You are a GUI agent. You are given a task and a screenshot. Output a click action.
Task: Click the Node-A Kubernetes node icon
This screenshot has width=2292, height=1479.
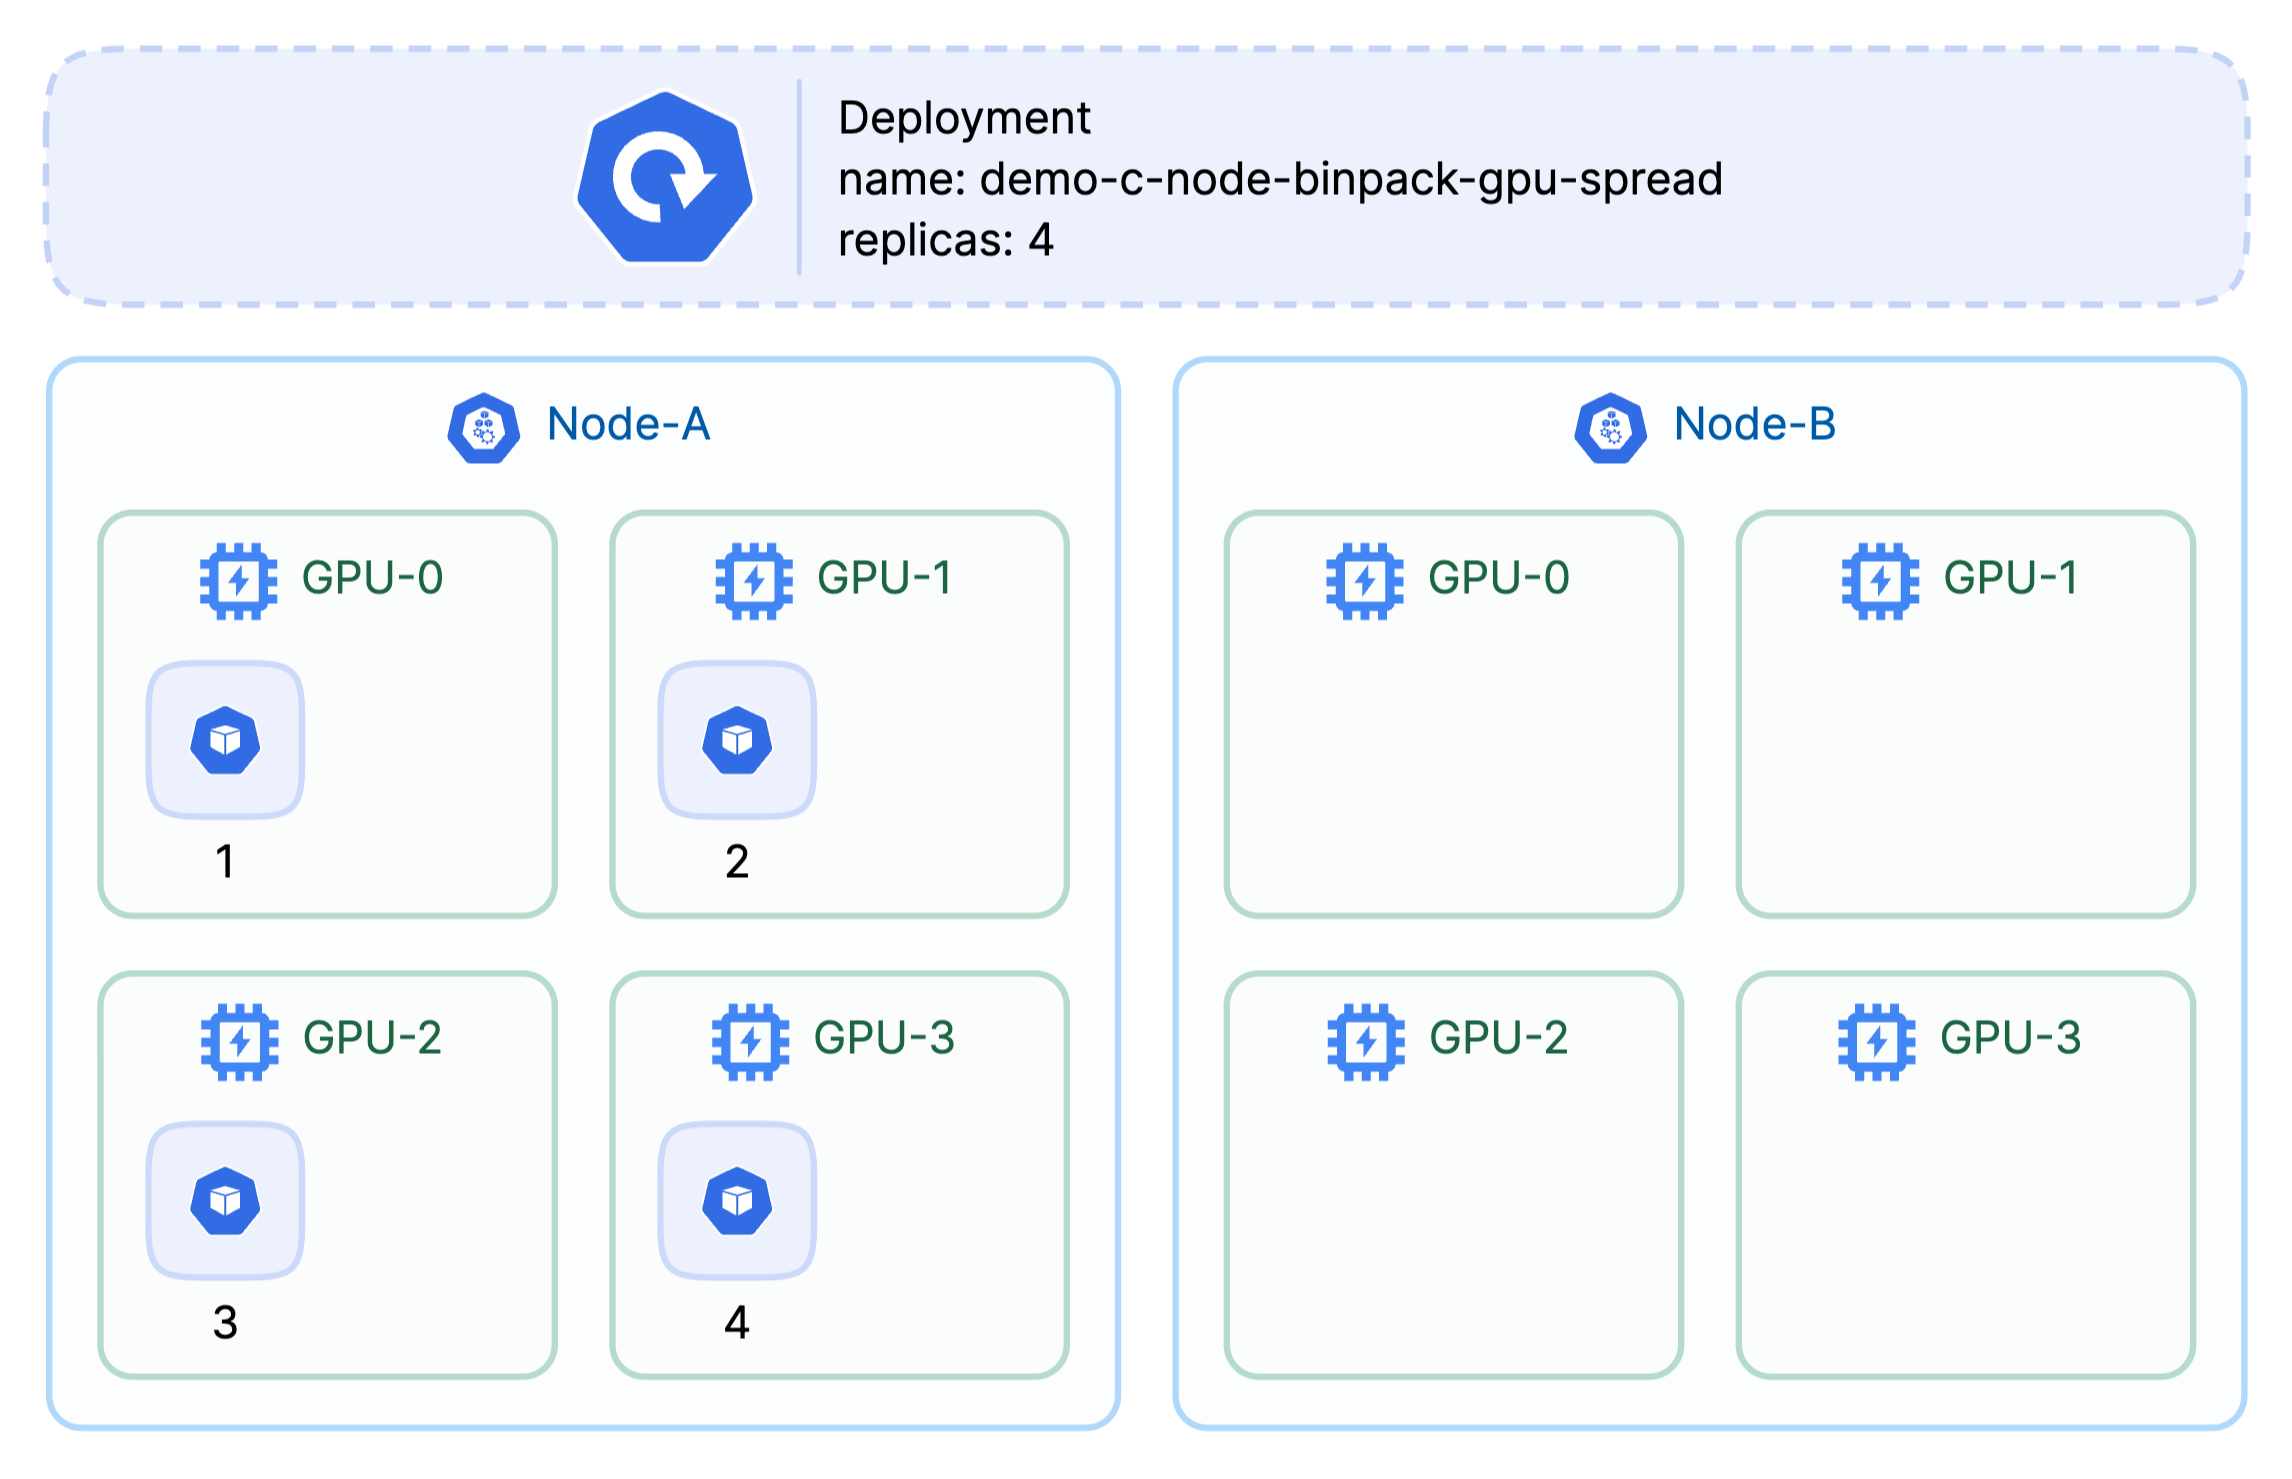484,428
